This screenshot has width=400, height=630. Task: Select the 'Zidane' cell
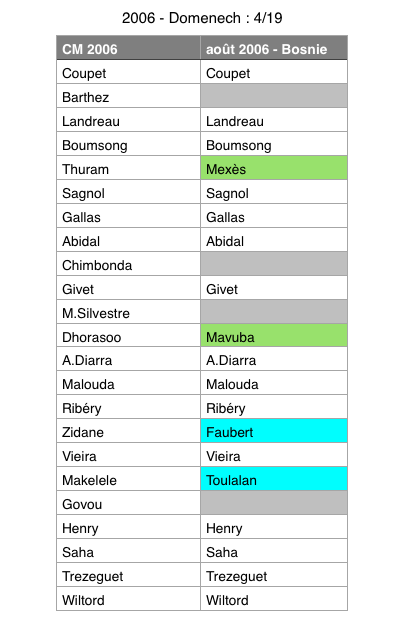click(129, 431)
